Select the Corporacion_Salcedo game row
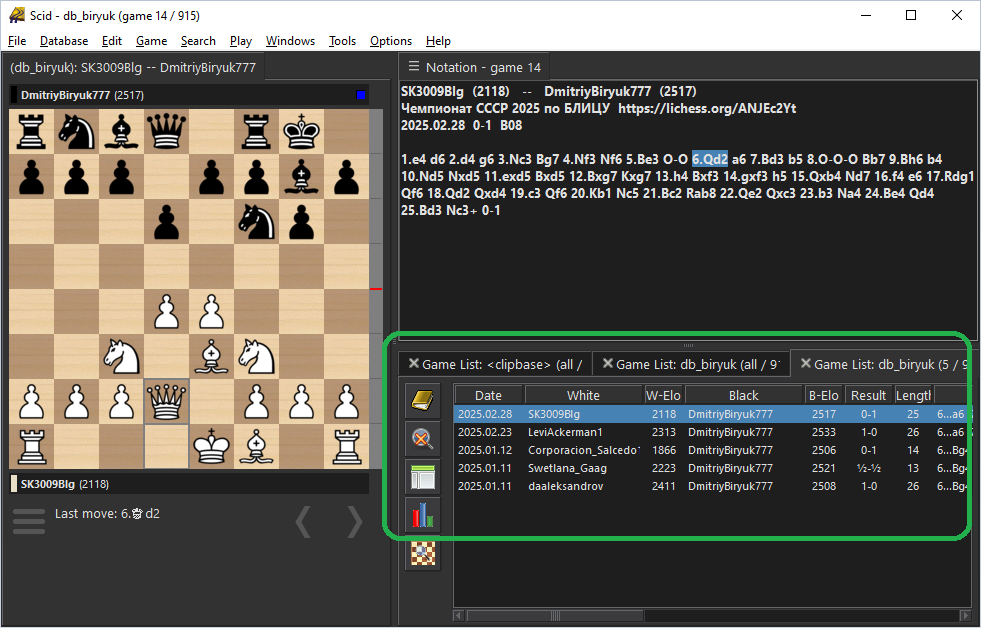Screen dimensions: 981x628 (711, 450)
